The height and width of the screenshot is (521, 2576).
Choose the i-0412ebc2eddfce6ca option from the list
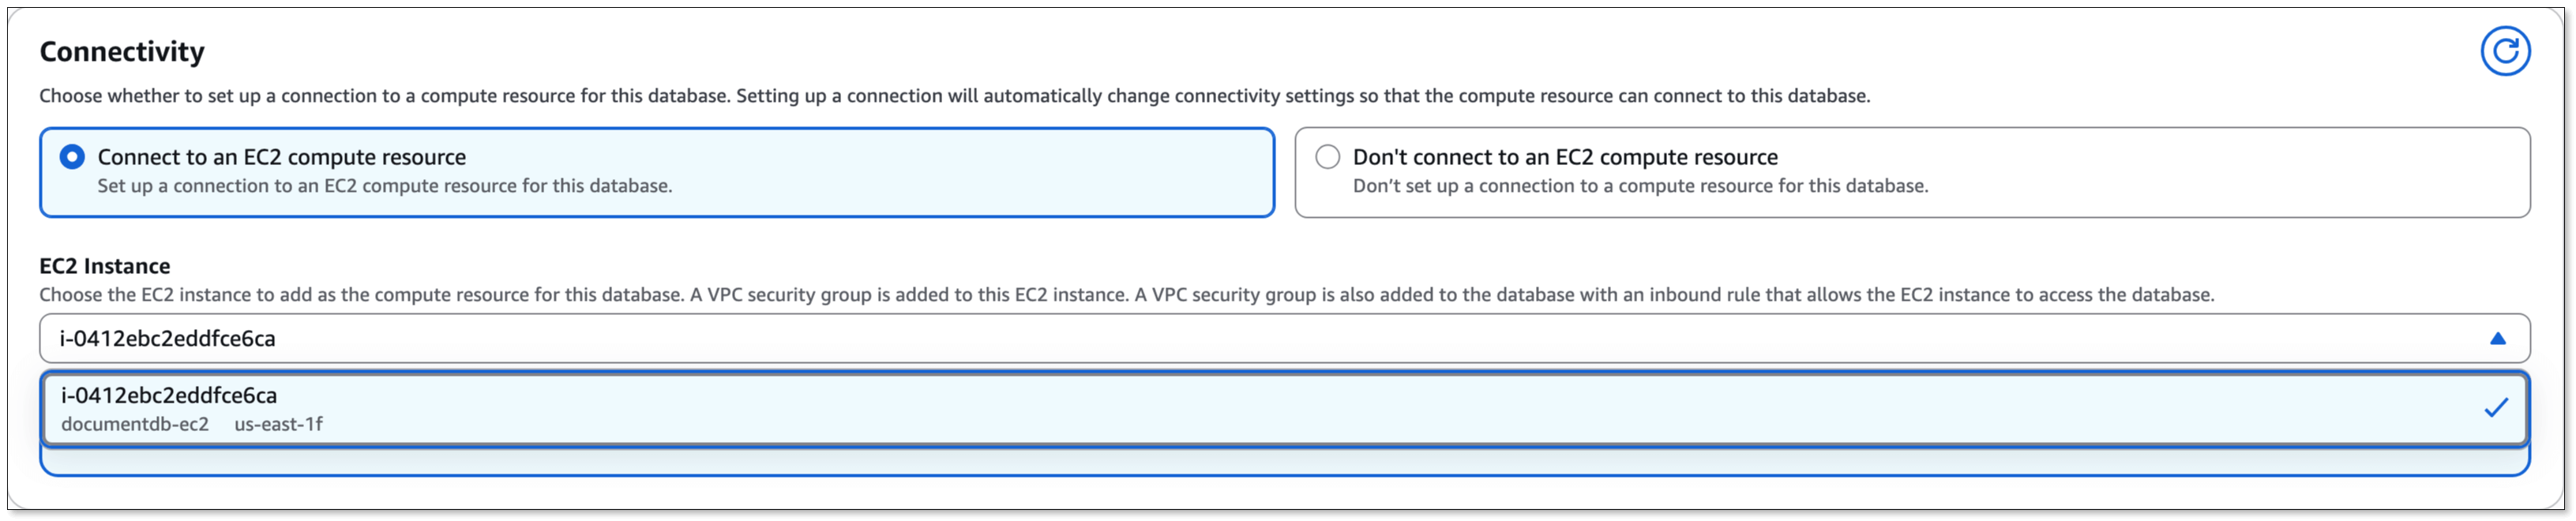point(169,396)
